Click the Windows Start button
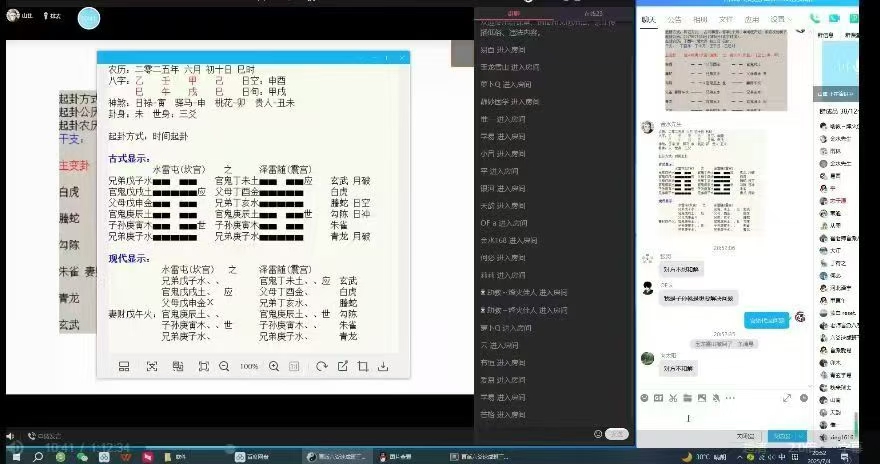The width and height of the screenshot is (880, 464). pos(12,456)
